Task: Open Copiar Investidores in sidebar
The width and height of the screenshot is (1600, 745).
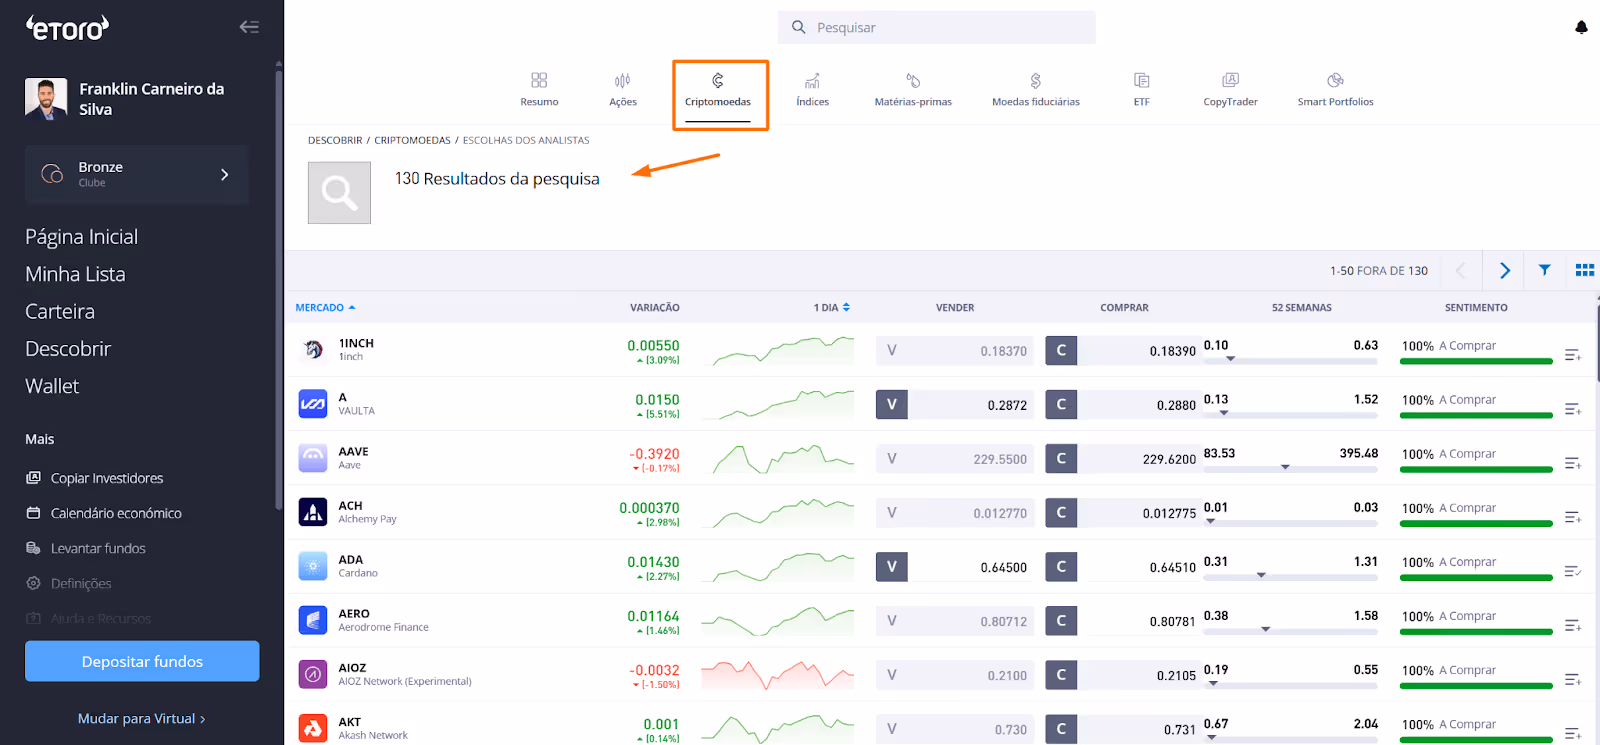Action: 95,478
